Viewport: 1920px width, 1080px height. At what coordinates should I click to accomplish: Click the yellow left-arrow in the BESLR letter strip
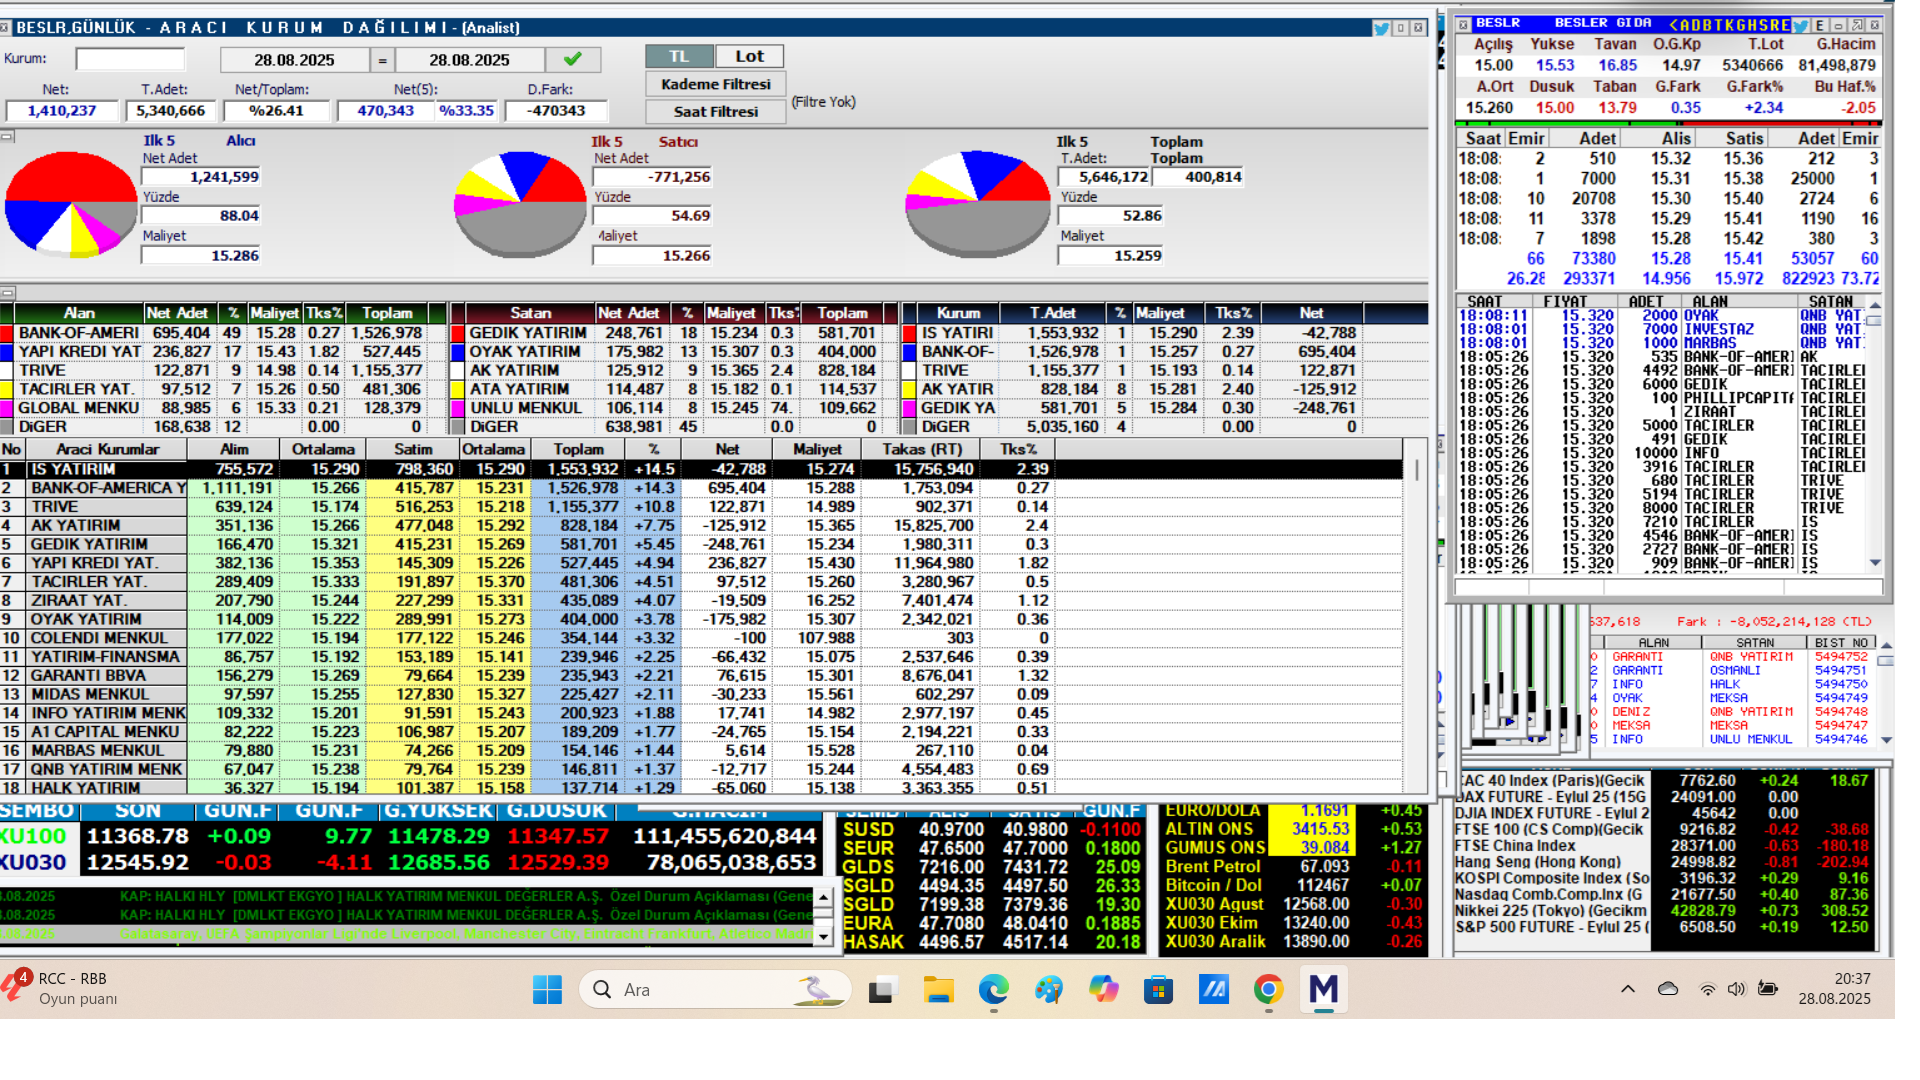(x=1673, y=25)
